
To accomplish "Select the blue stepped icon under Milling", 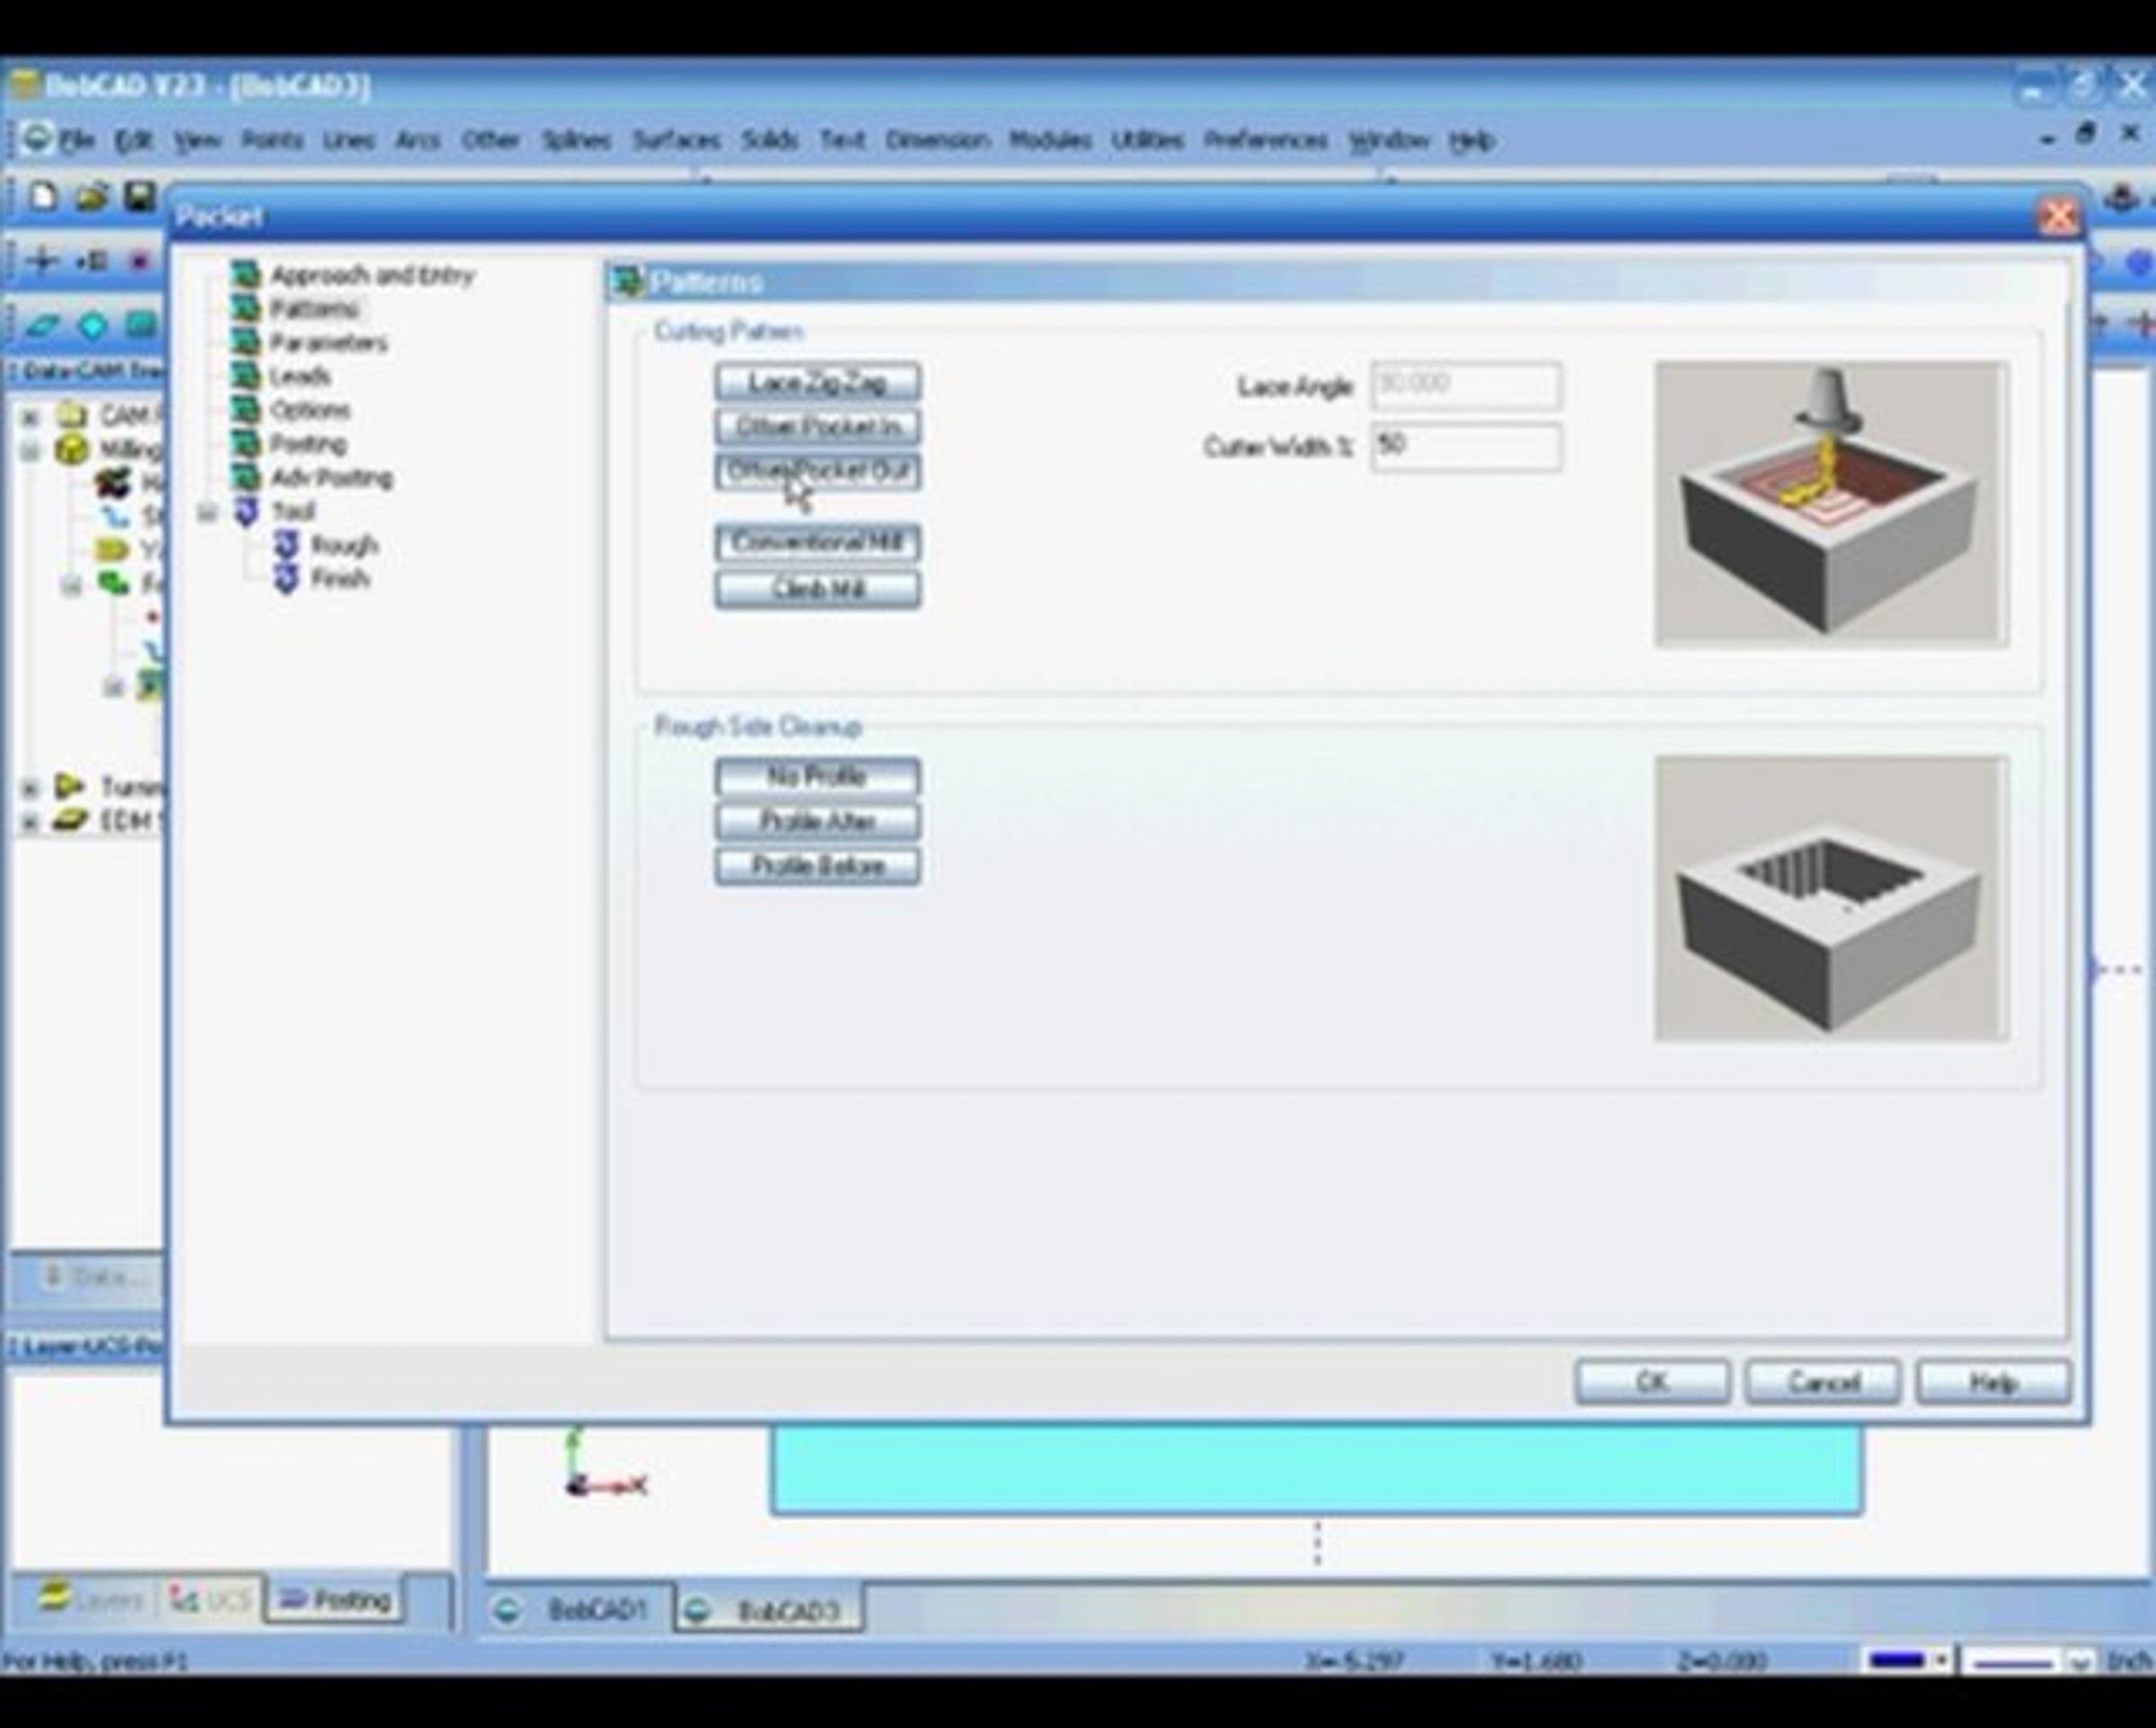I will point(117,516).
